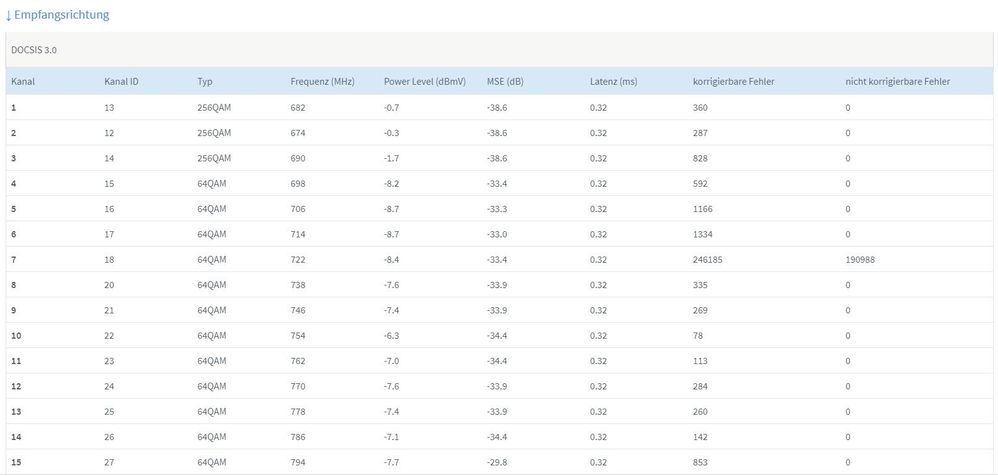This screenshot has width=998, height=476.
Task: Select frequency cell 794
Action: 298,463
